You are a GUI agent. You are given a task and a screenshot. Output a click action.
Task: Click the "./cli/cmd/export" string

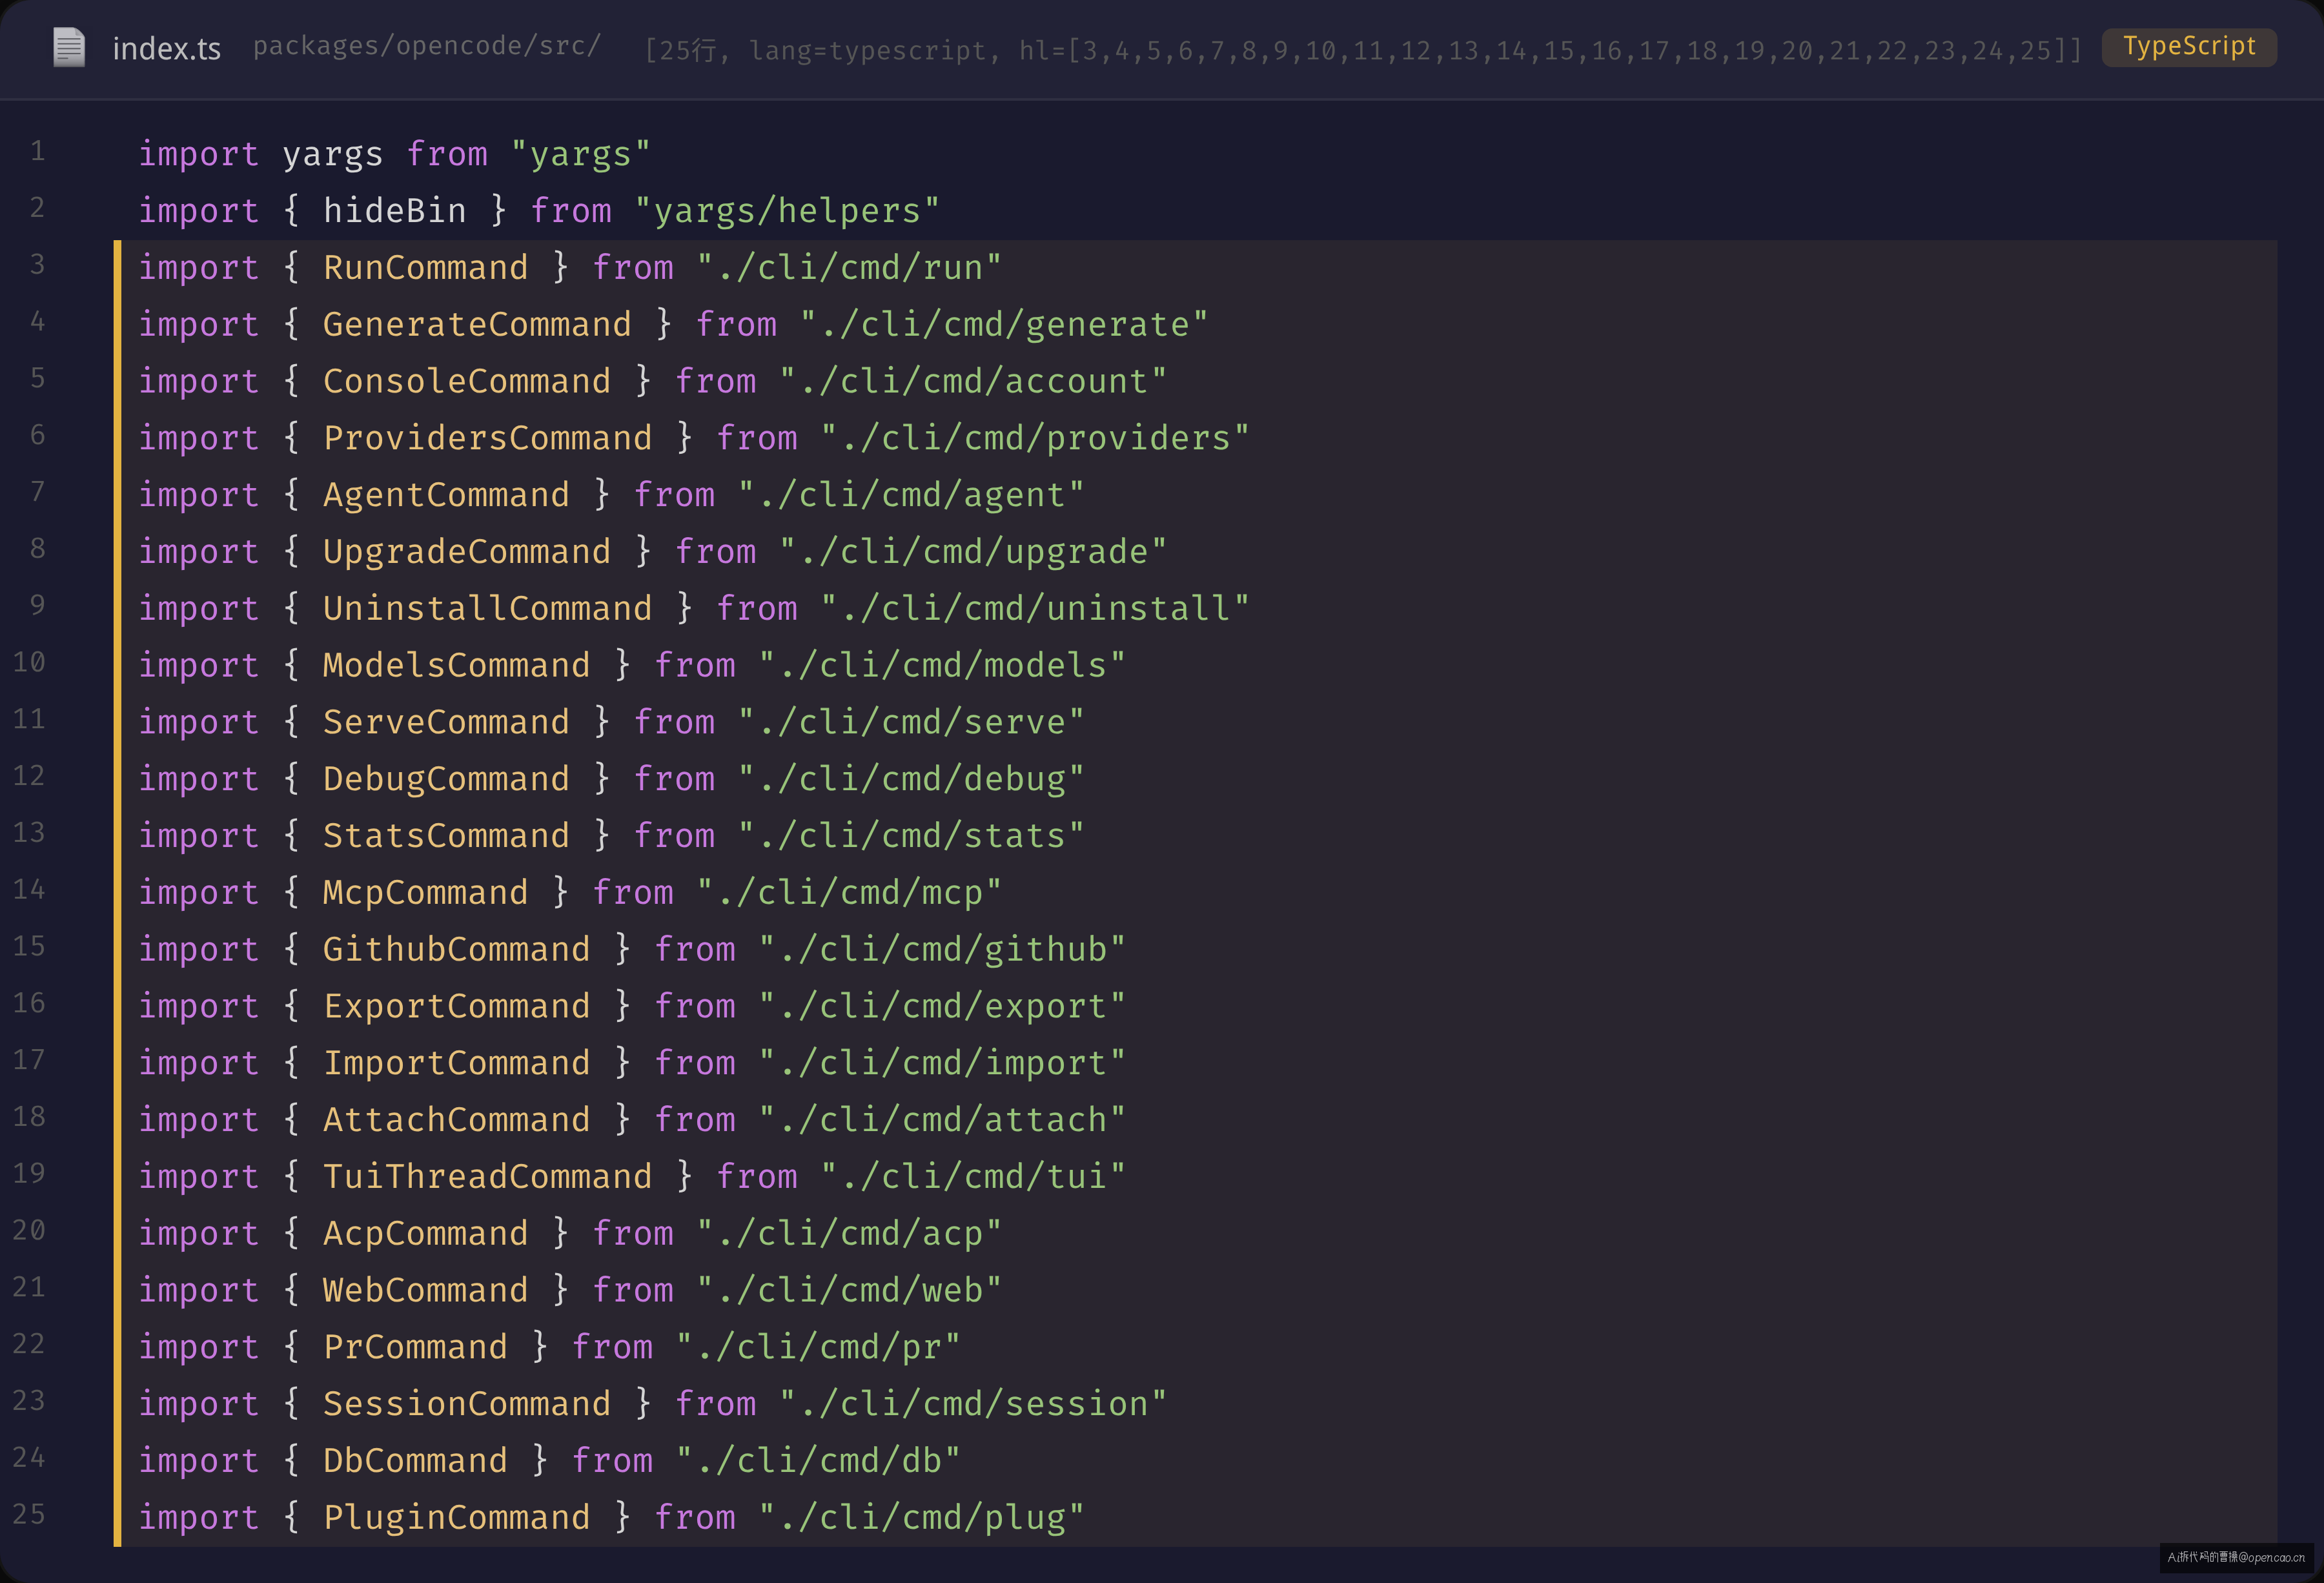[942, 1006]
